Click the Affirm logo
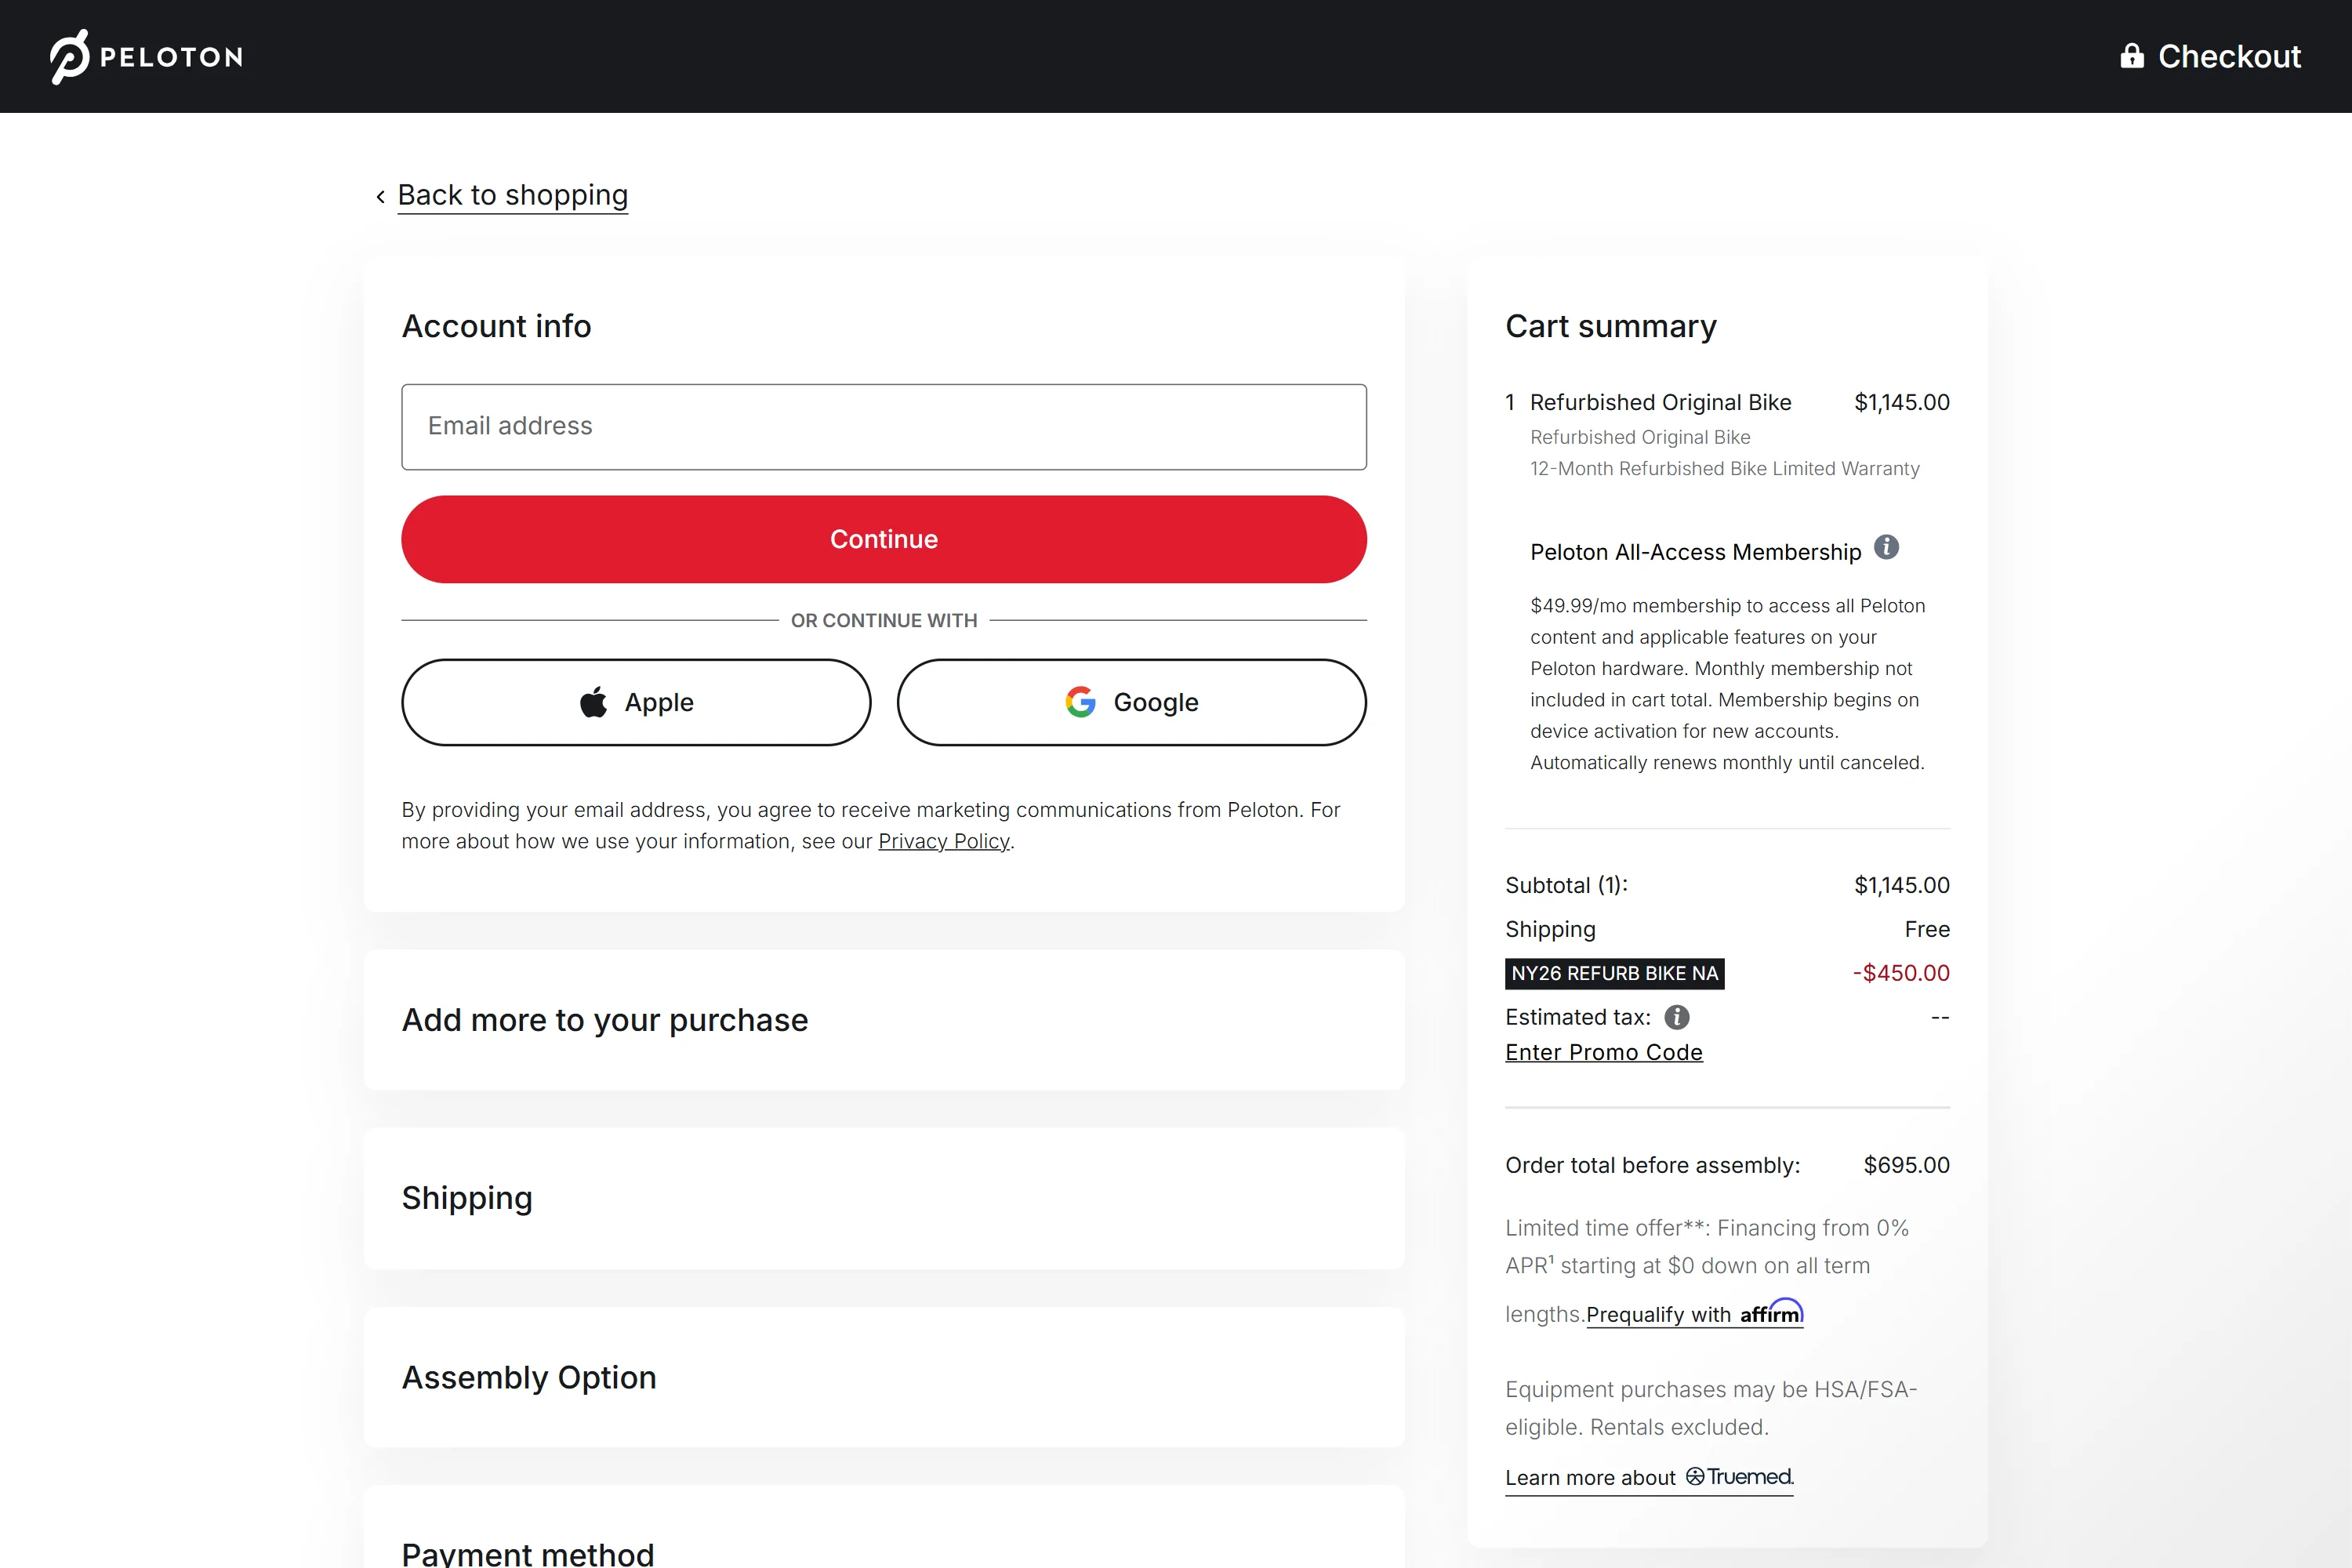 [1771, 1312]
